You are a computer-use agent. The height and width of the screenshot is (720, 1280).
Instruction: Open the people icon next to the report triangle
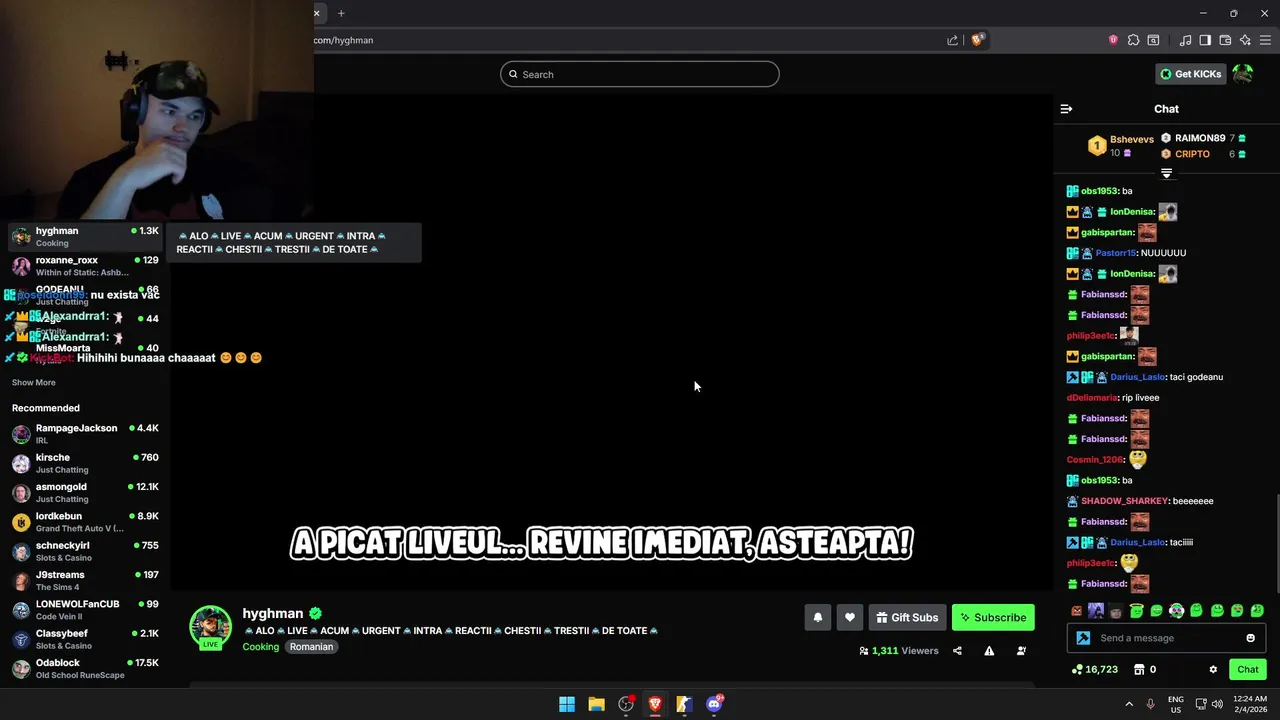pos(1021,651)
